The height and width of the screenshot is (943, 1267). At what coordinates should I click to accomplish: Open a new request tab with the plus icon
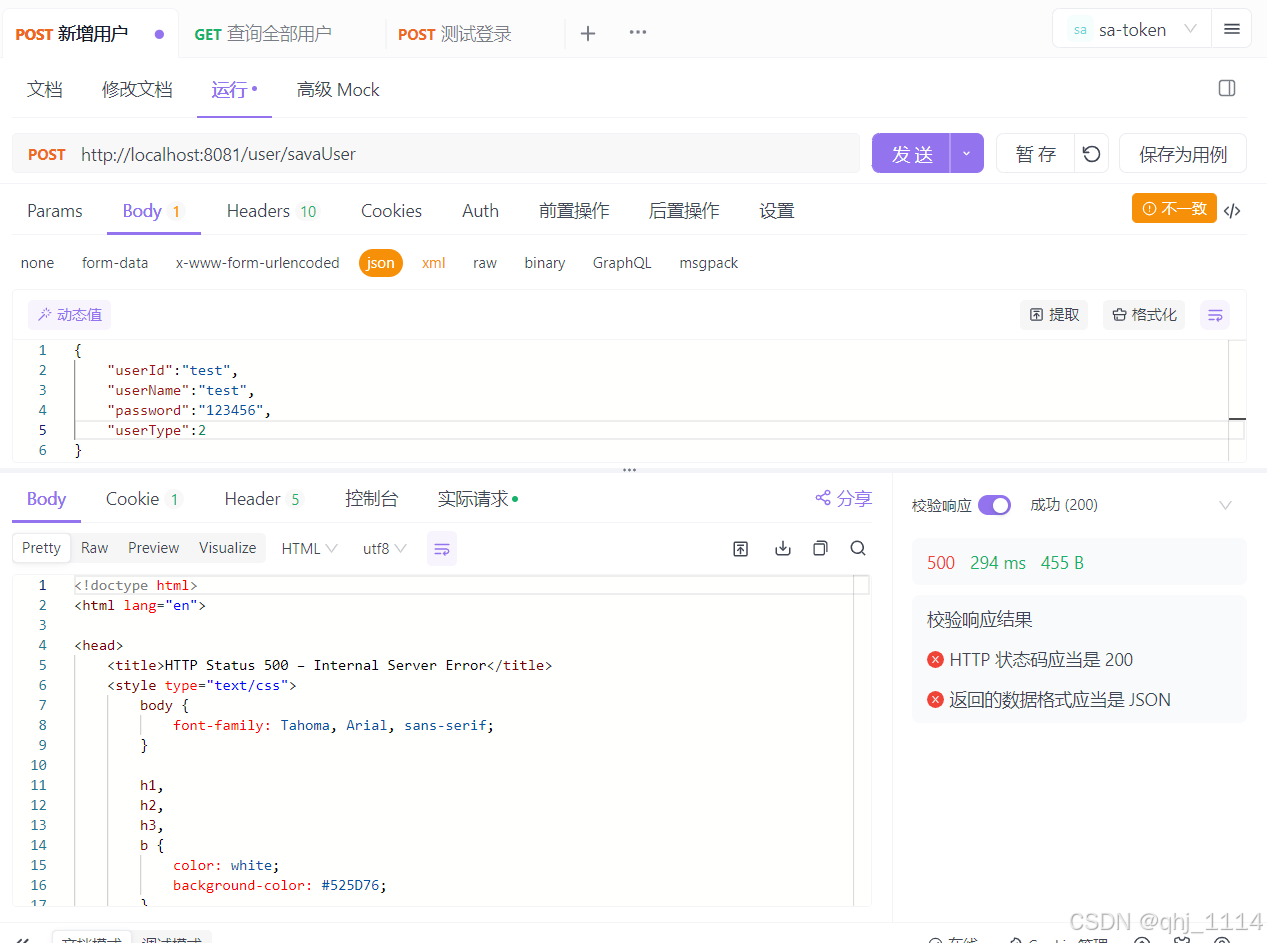(x=588, y=33)
